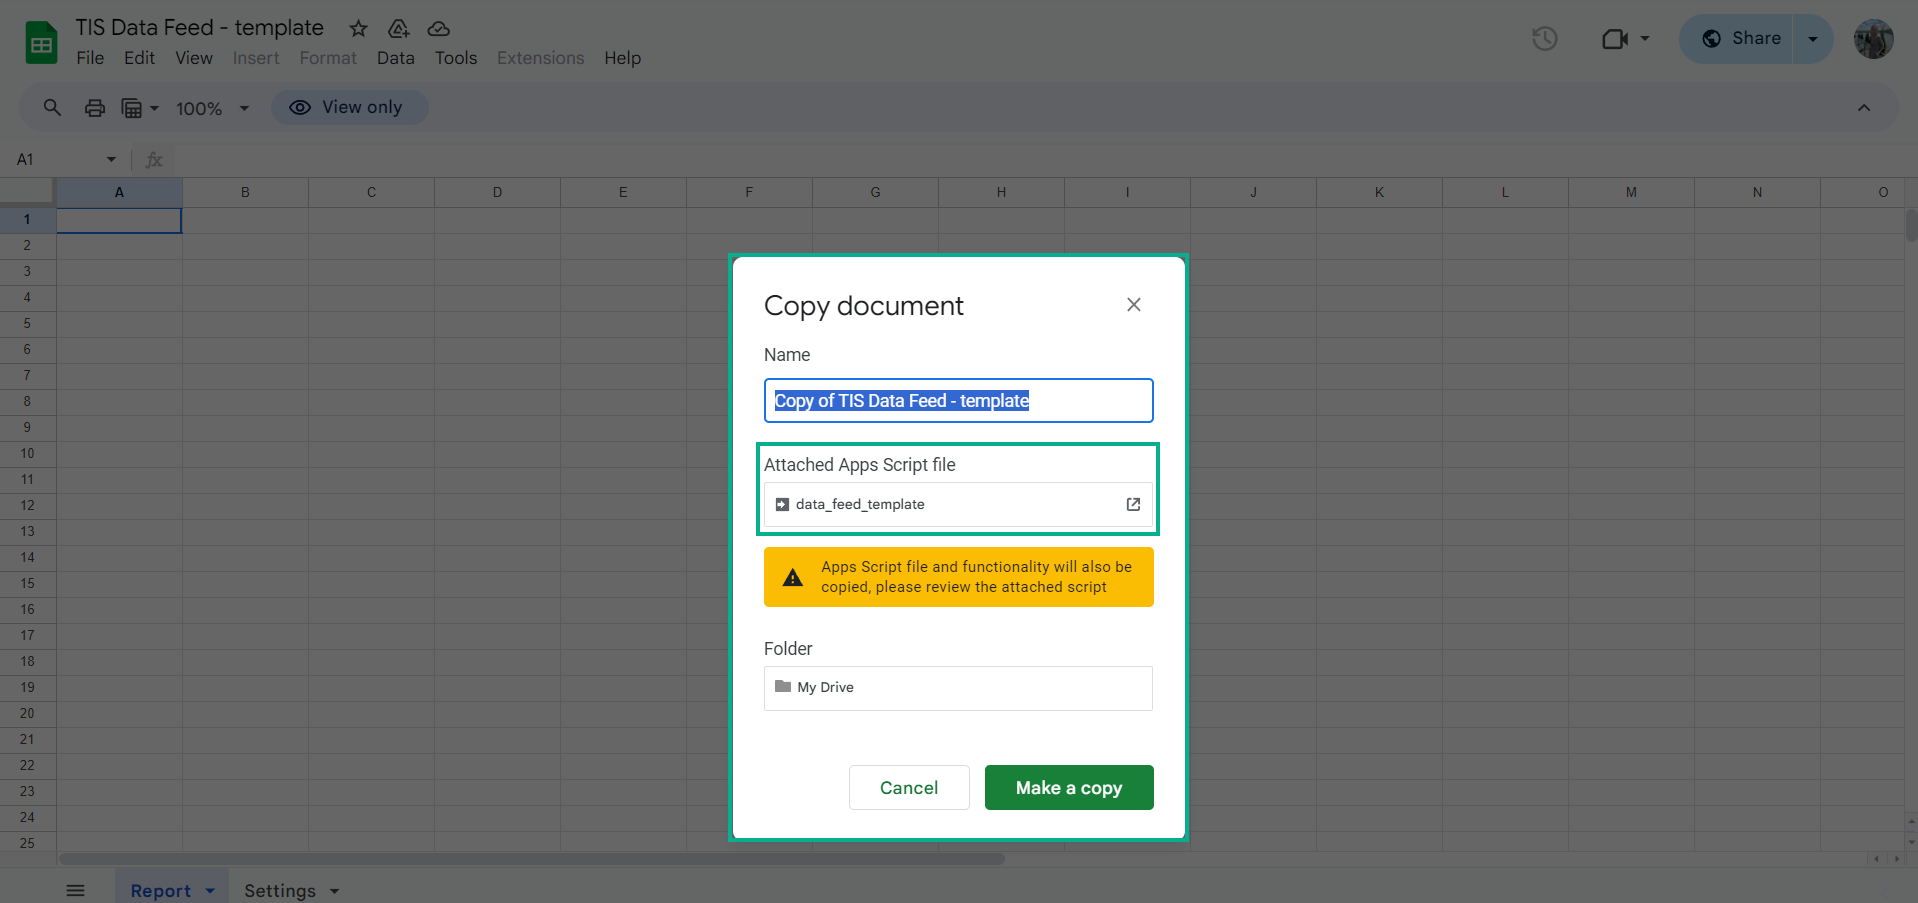The height and width of the screenshot is (903, 1918).
Task: Close the Copy document dialog
Action: [1133, 305]
